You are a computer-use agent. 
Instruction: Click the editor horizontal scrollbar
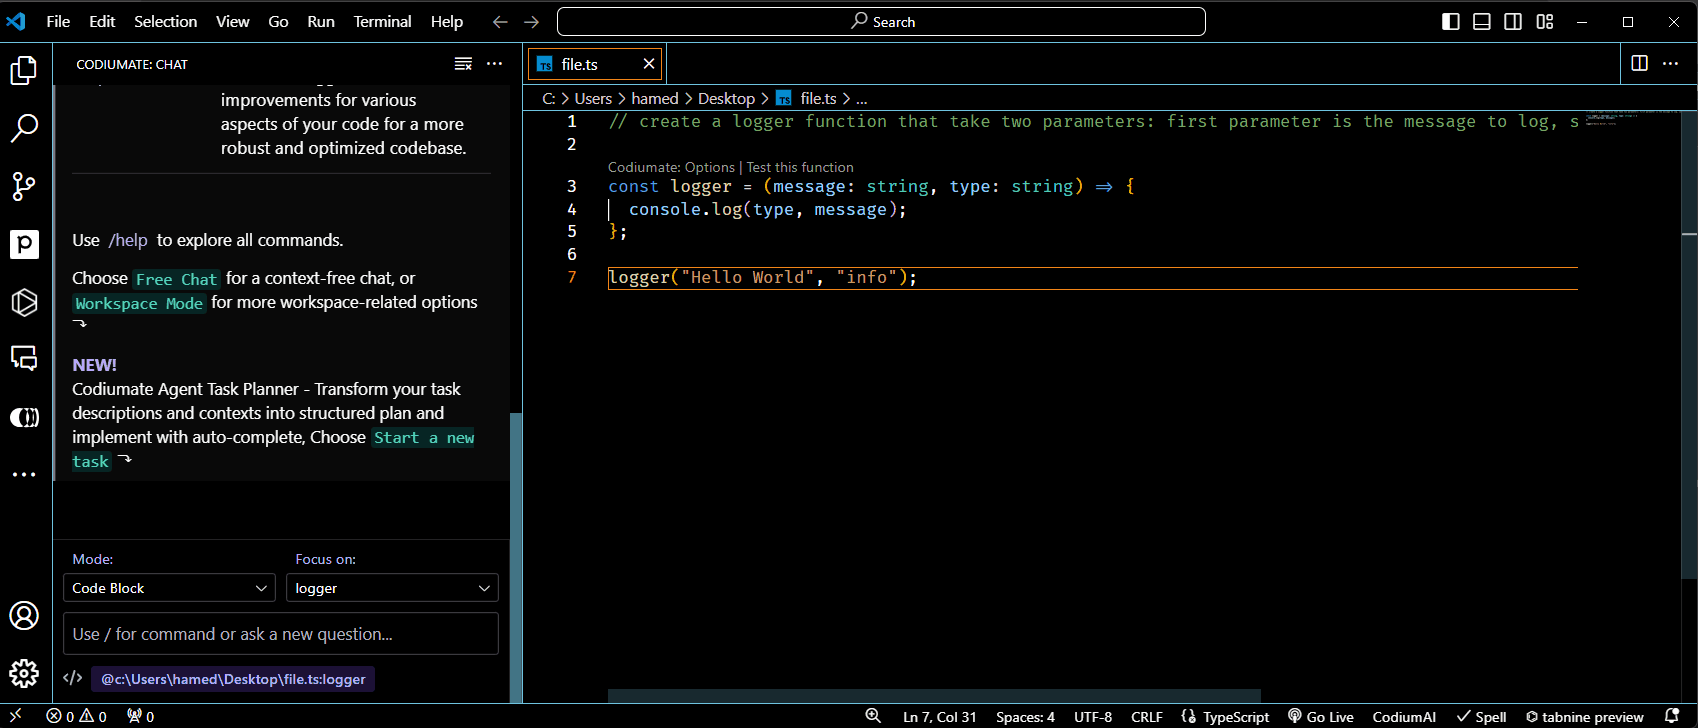point(934,695)
